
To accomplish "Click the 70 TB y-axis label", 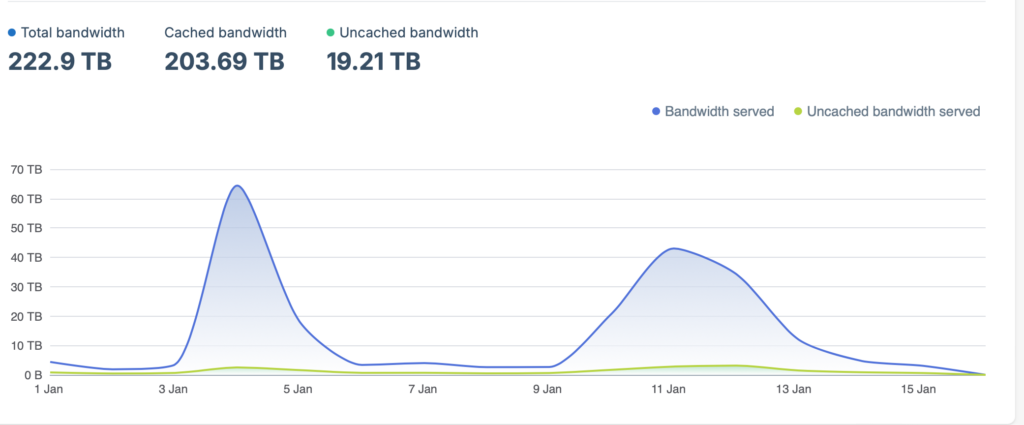I will [27, 170].
